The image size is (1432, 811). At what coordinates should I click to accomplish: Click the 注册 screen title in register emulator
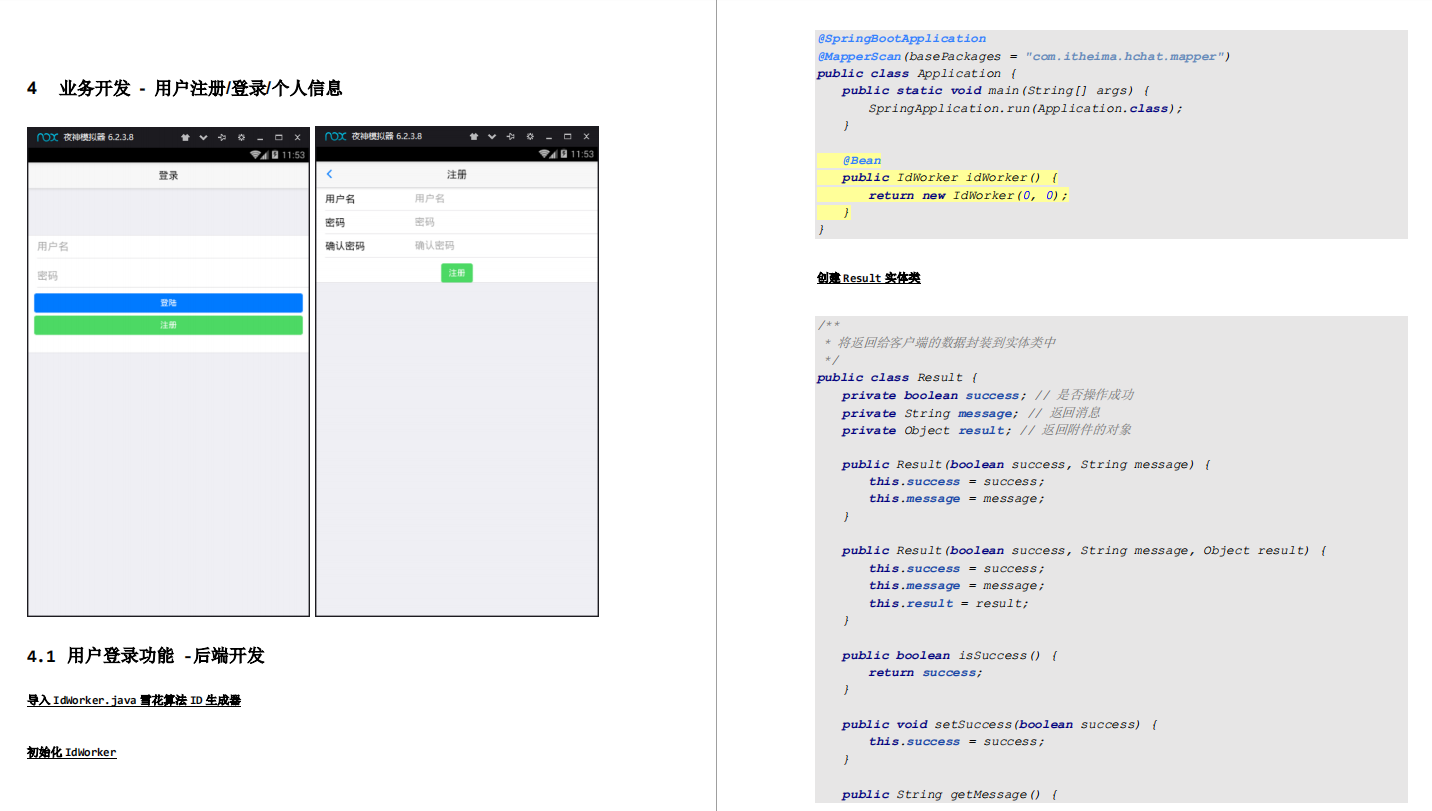click(457, 174)
